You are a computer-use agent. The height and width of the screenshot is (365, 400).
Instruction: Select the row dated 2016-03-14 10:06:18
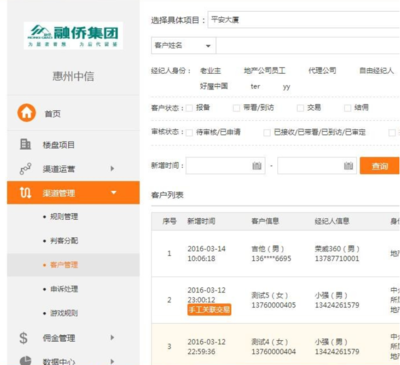pos(276,254)
